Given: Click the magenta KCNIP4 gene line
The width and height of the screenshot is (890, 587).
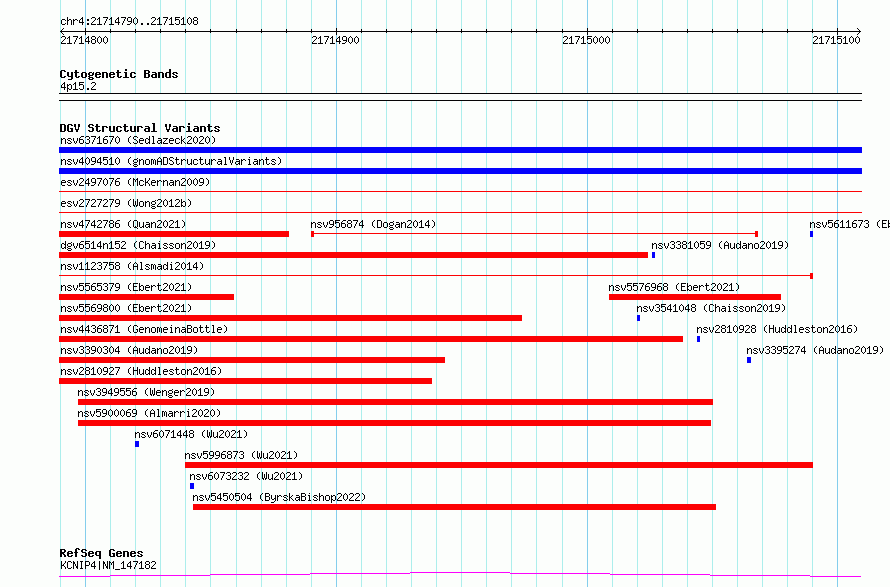Looking at the screenshot, I should [460, 575].
